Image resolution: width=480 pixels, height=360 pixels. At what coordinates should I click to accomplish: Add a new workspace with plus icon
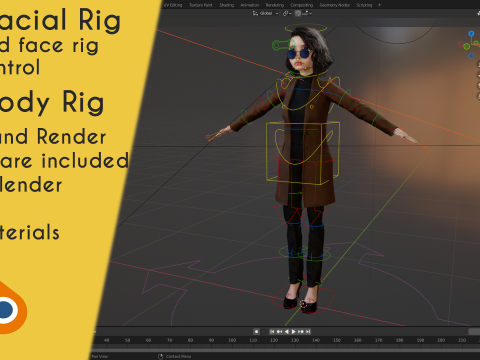pos(379,5)
